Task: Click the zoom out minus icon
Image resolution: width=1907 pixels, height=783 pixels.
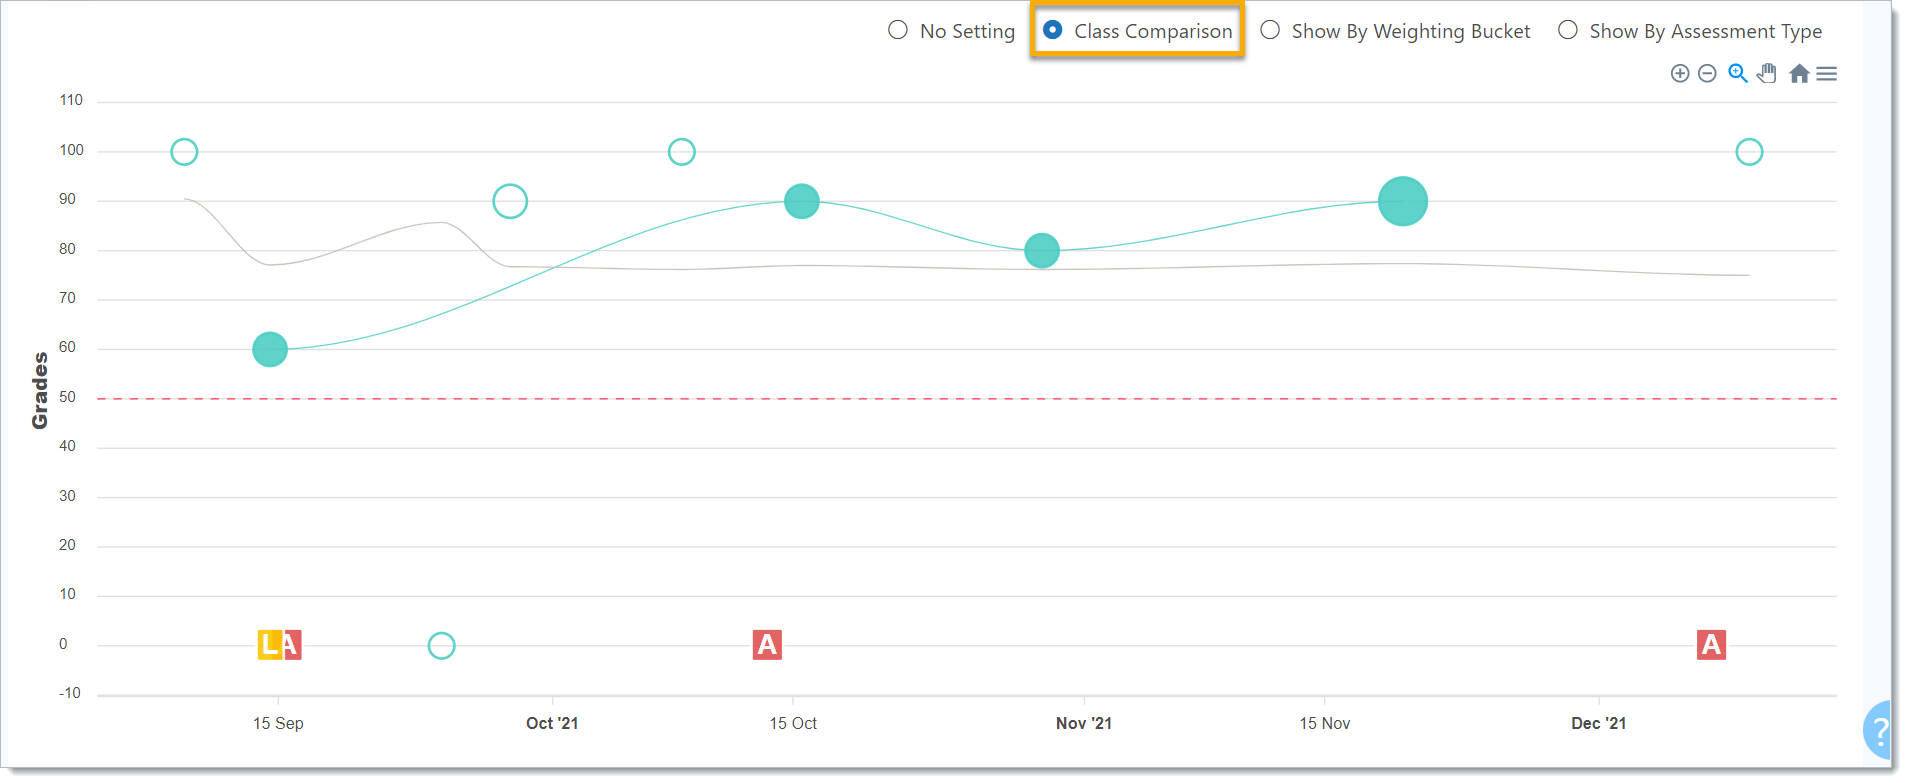Action: tap(1707, 74)
